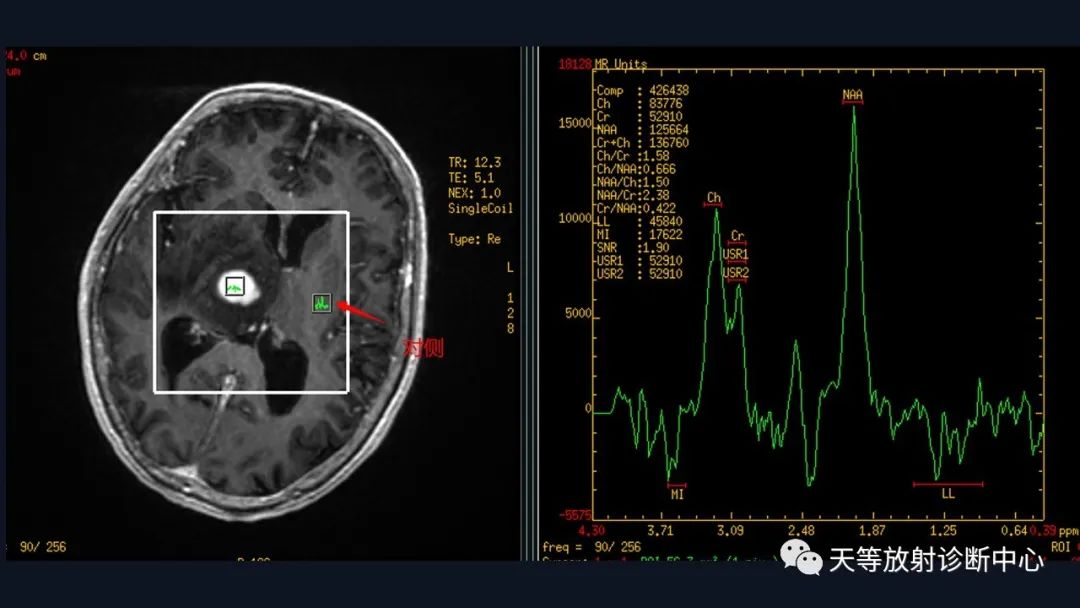Select the LL range marker below the spectrum

click(x=948, y=492)
